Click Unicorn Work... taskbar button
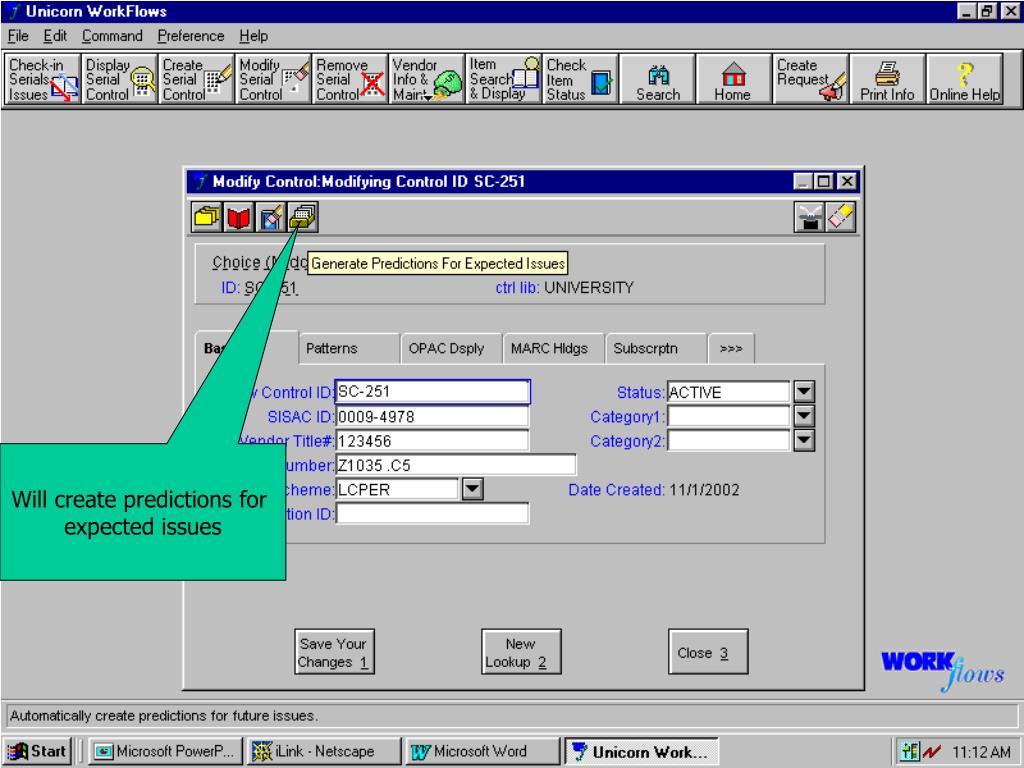 point(641,752)
